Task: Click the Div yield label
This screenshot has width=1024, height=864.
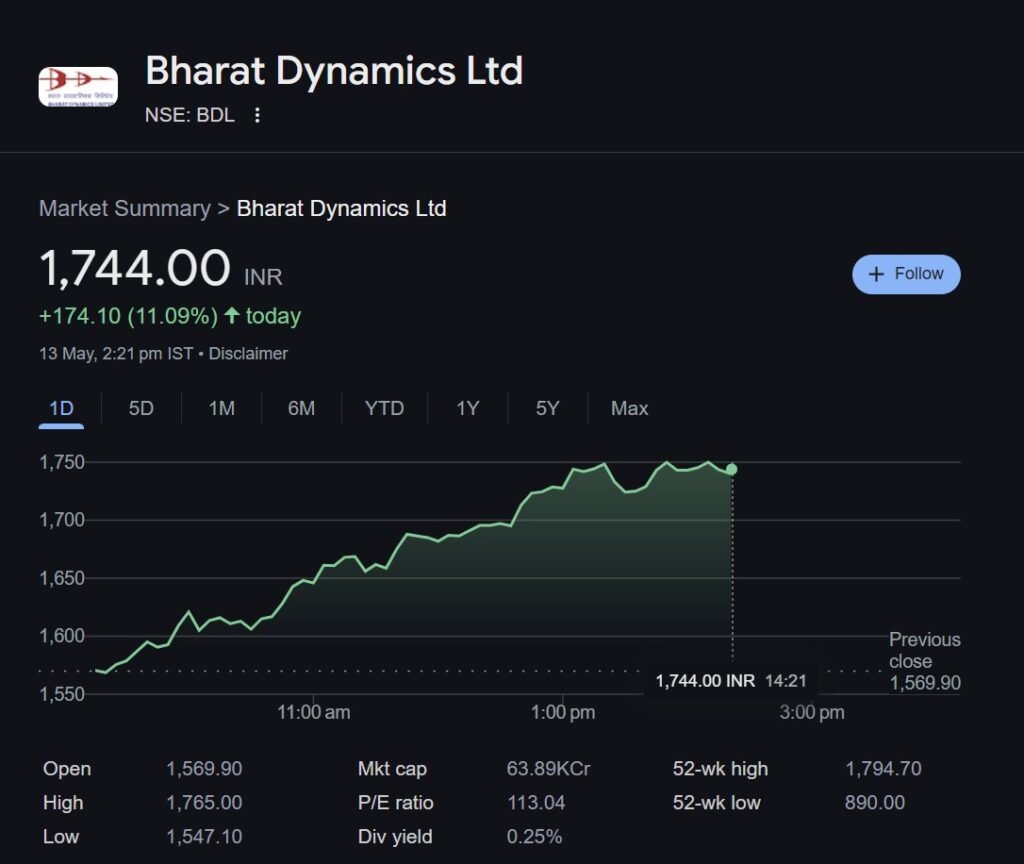Action: pos(394,837)
